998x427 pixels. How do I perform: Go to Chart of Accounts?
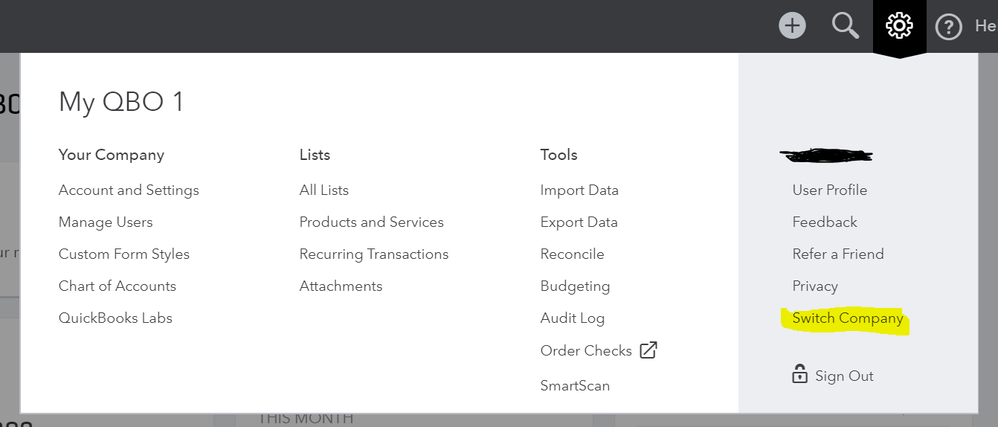(x=117, y=286)
